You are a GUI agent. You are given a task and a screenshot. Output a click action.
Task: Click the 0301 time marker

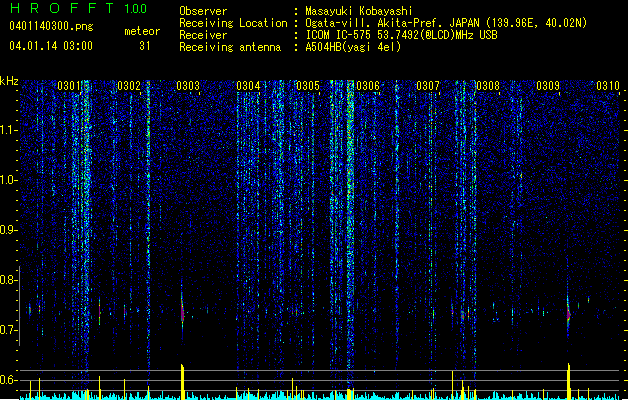[x=69, y=85]
